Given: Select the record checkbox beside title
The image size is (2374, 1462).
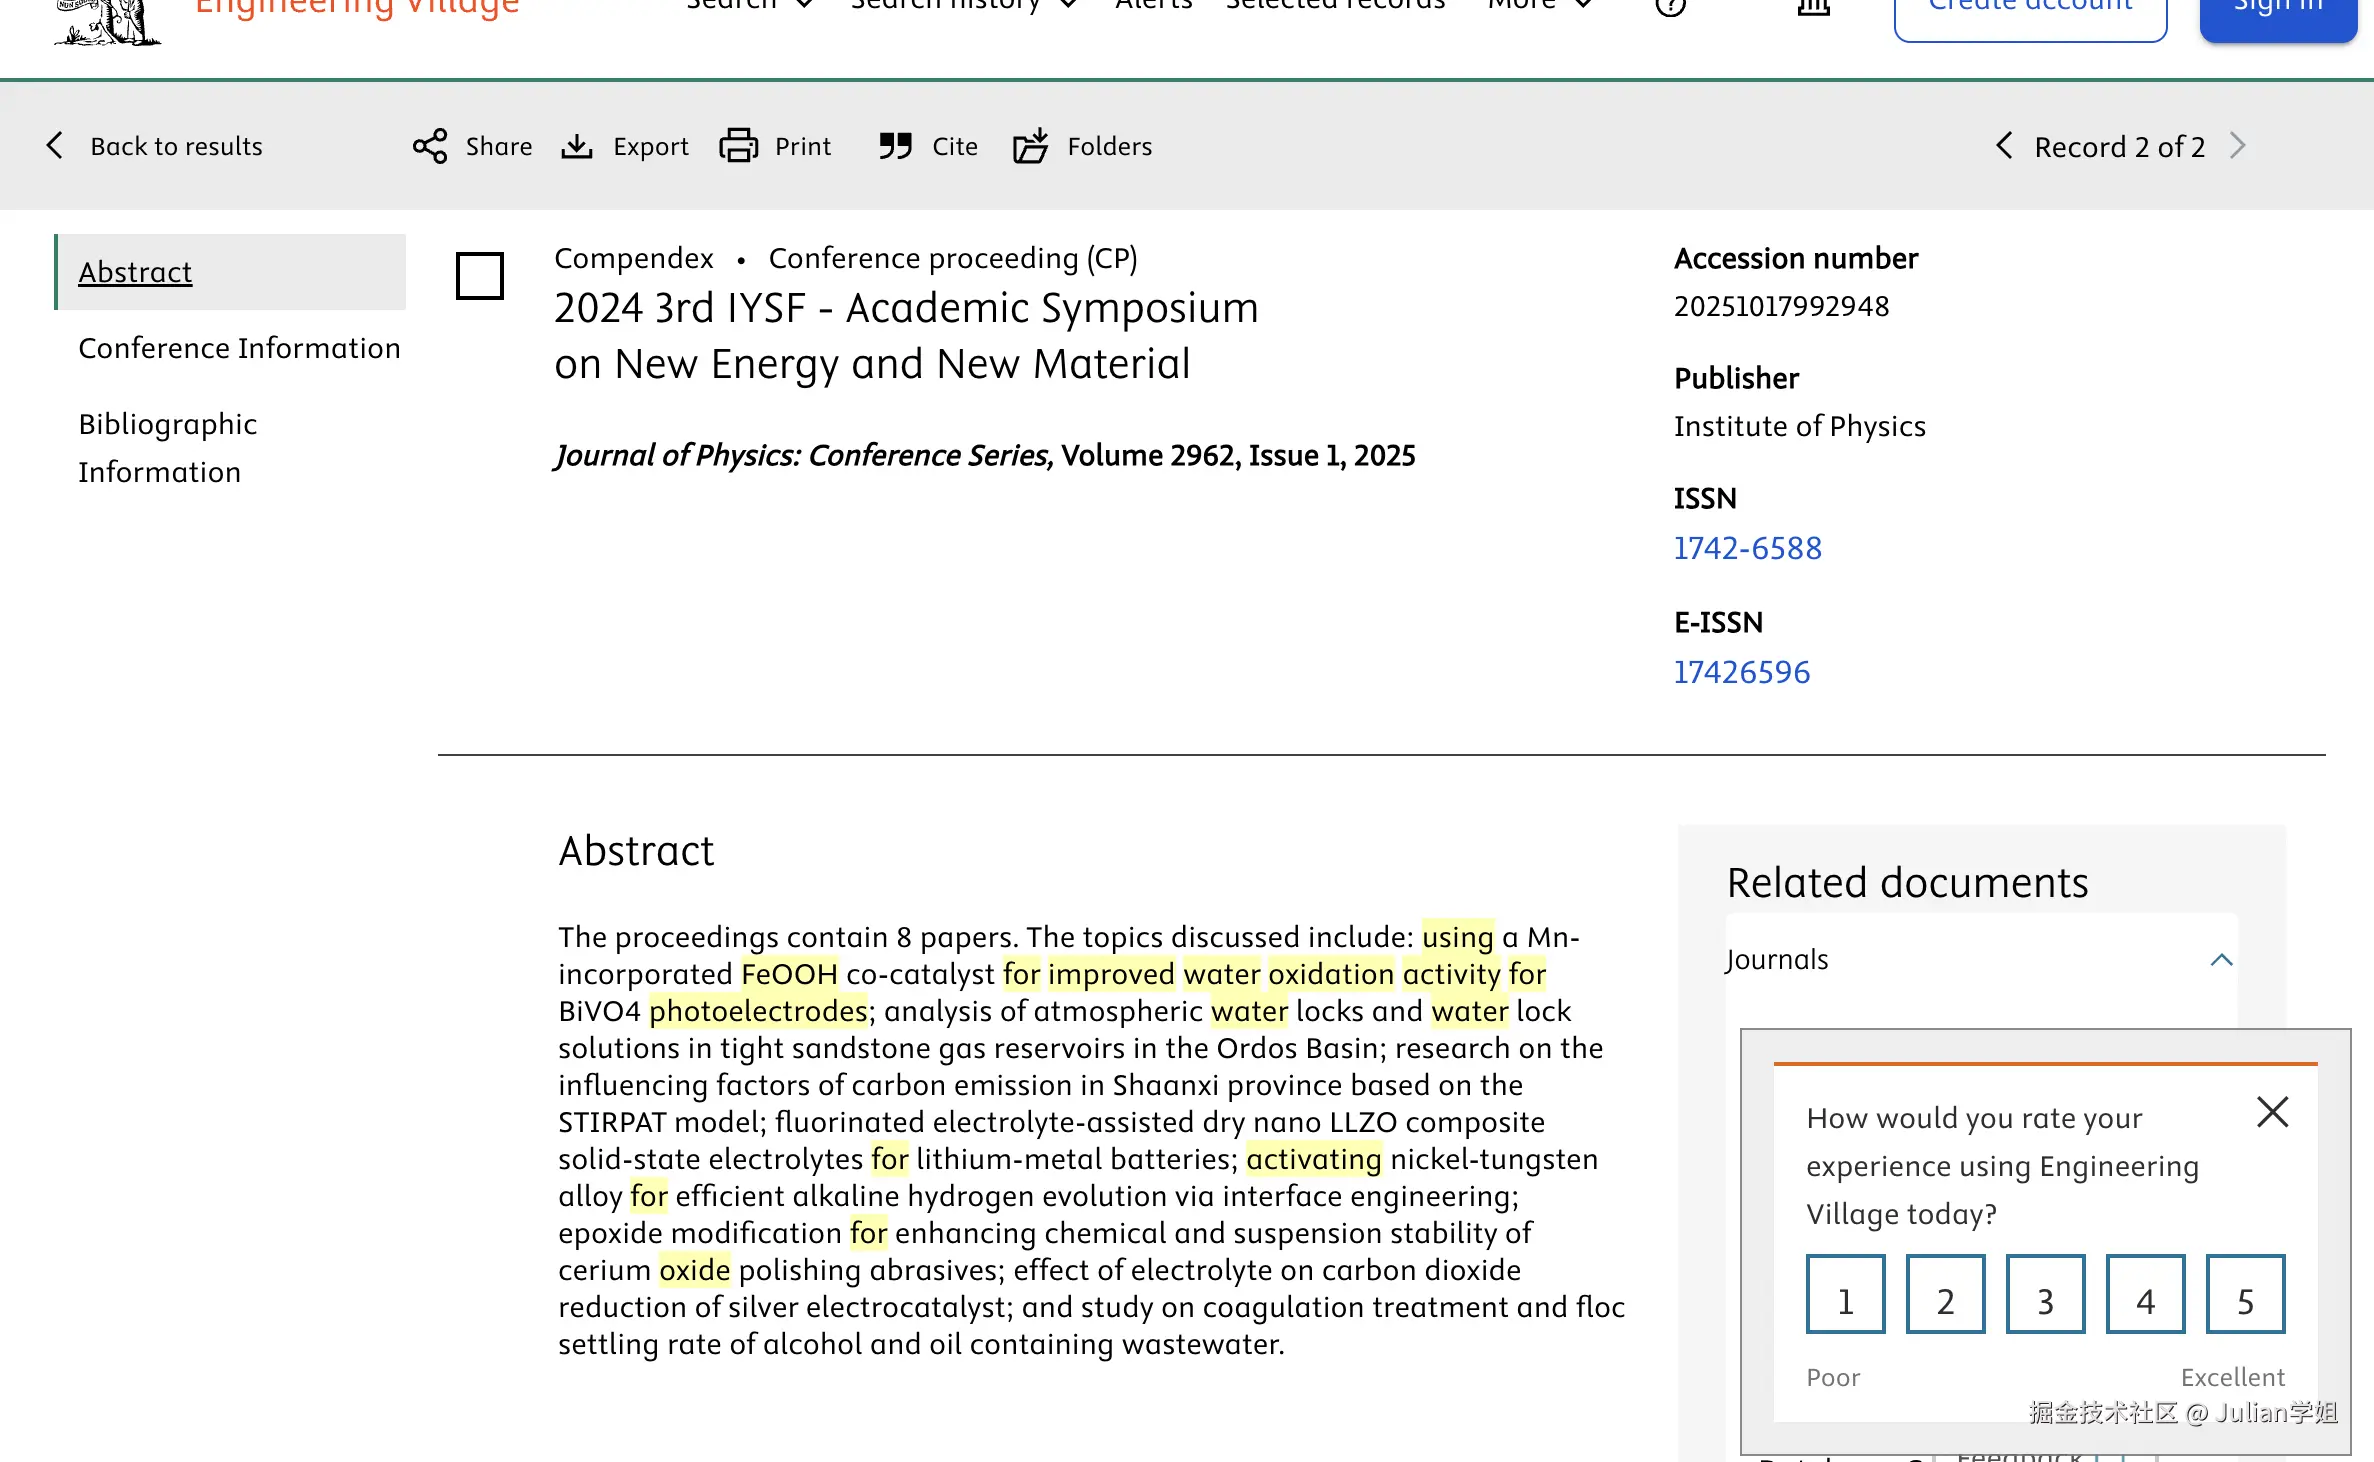Looking at the screenshot, I should tap(480, 276).
